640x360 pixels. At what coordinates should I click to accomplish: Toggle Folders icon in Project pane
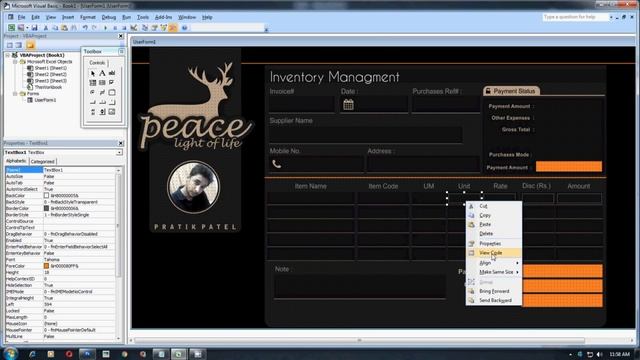point(30,45)
